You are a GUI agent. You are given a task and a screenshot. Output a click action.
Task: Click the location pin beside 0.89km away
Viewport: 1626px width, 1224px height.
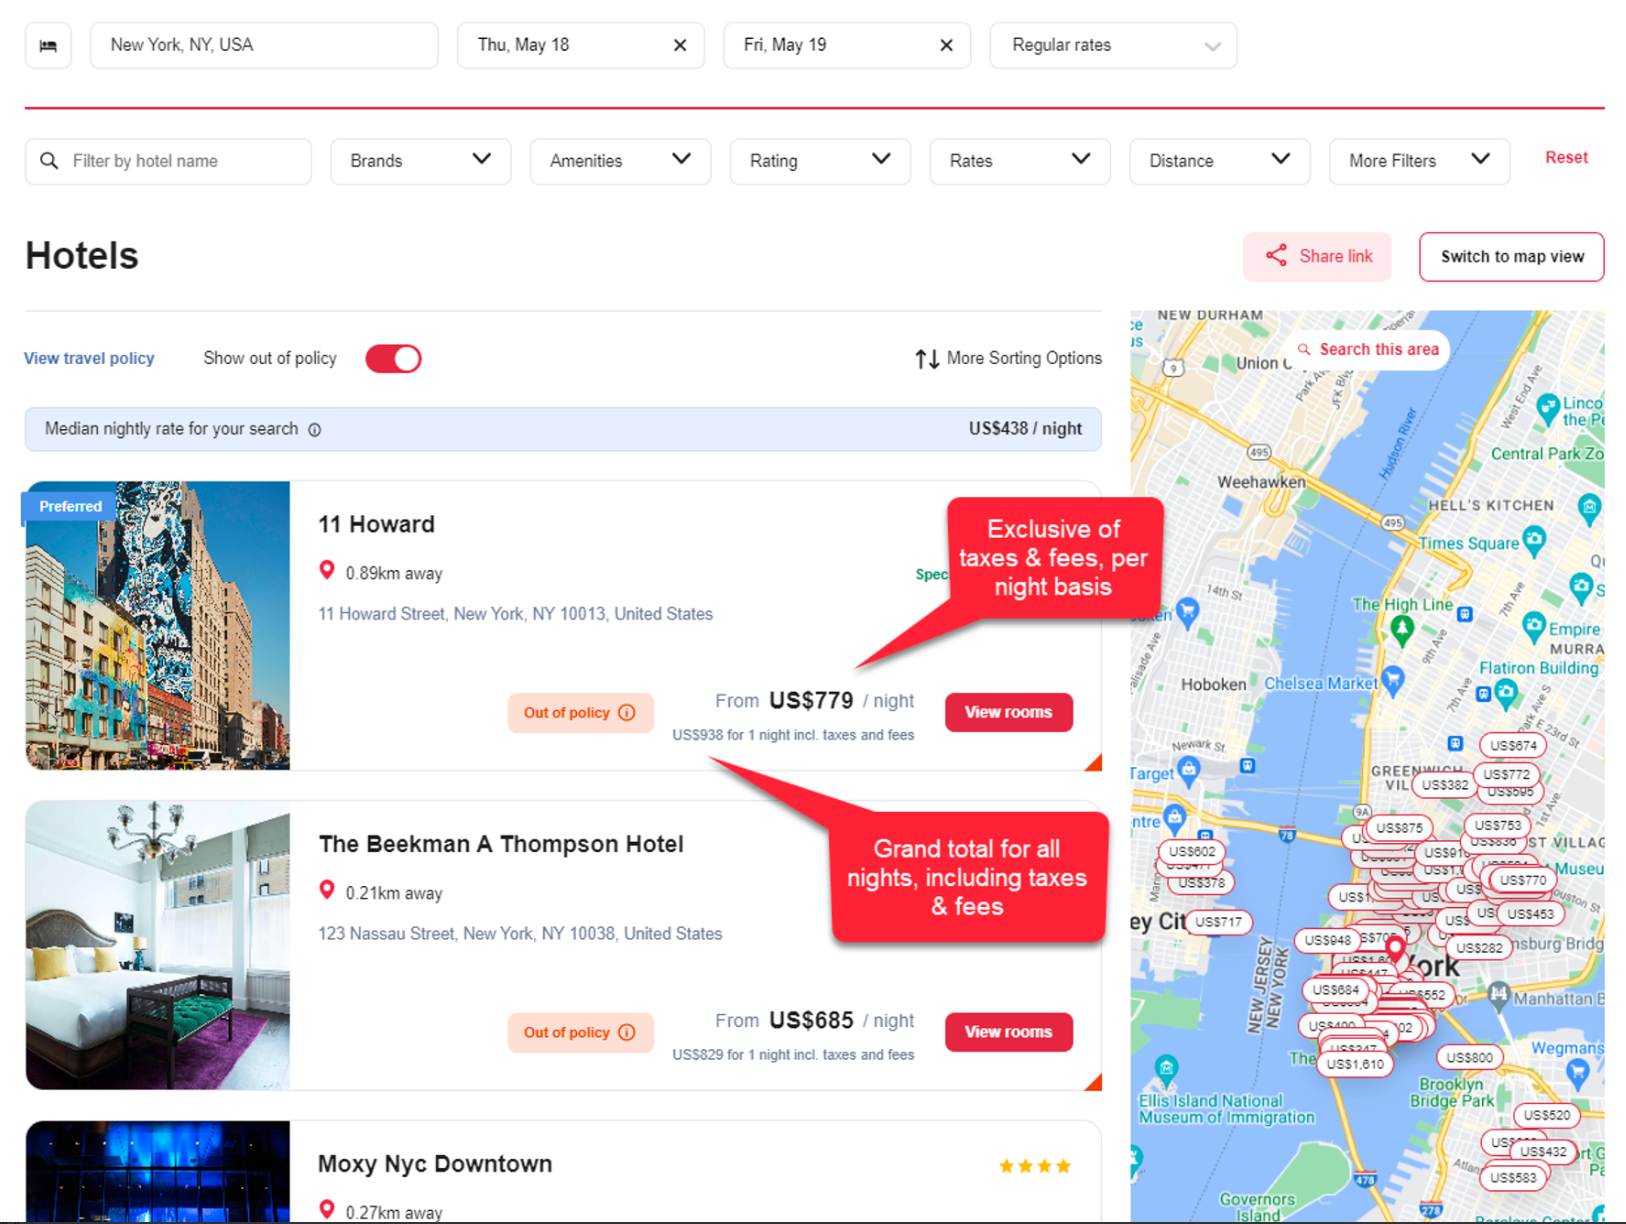(326, 571)
